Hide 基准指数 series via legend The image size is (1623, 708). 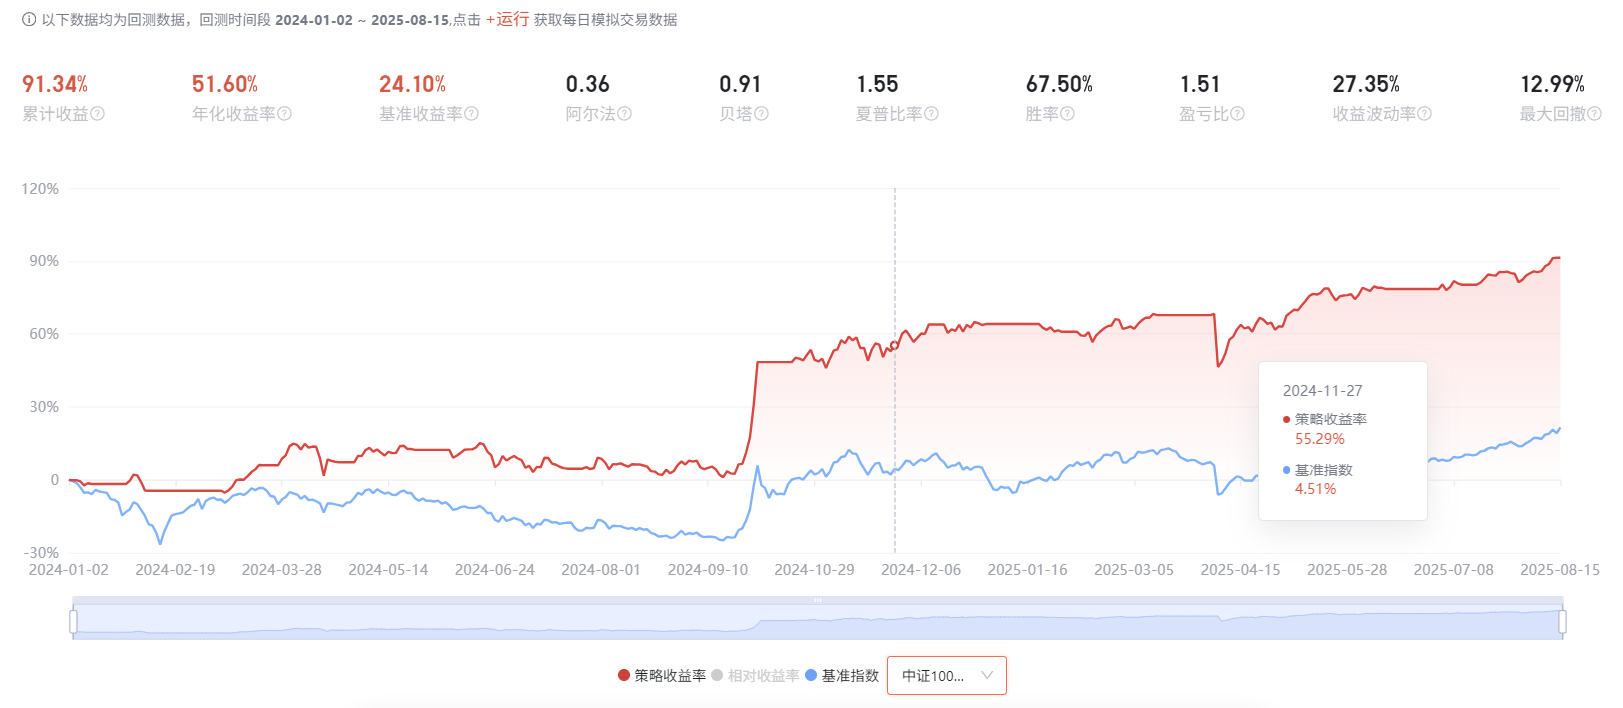pyautogui.click(x=842, y=676)
